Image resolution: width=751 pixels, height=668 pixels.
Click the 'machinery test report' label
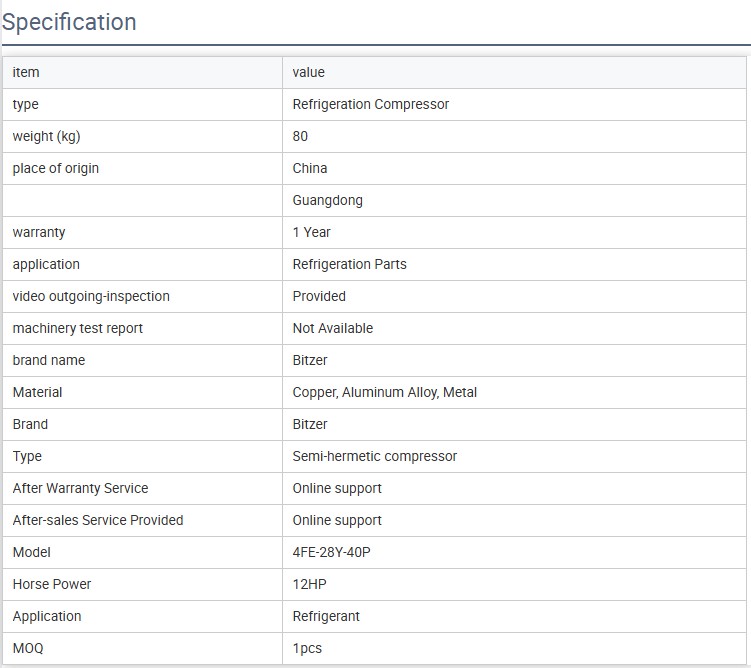click(78, 328)
